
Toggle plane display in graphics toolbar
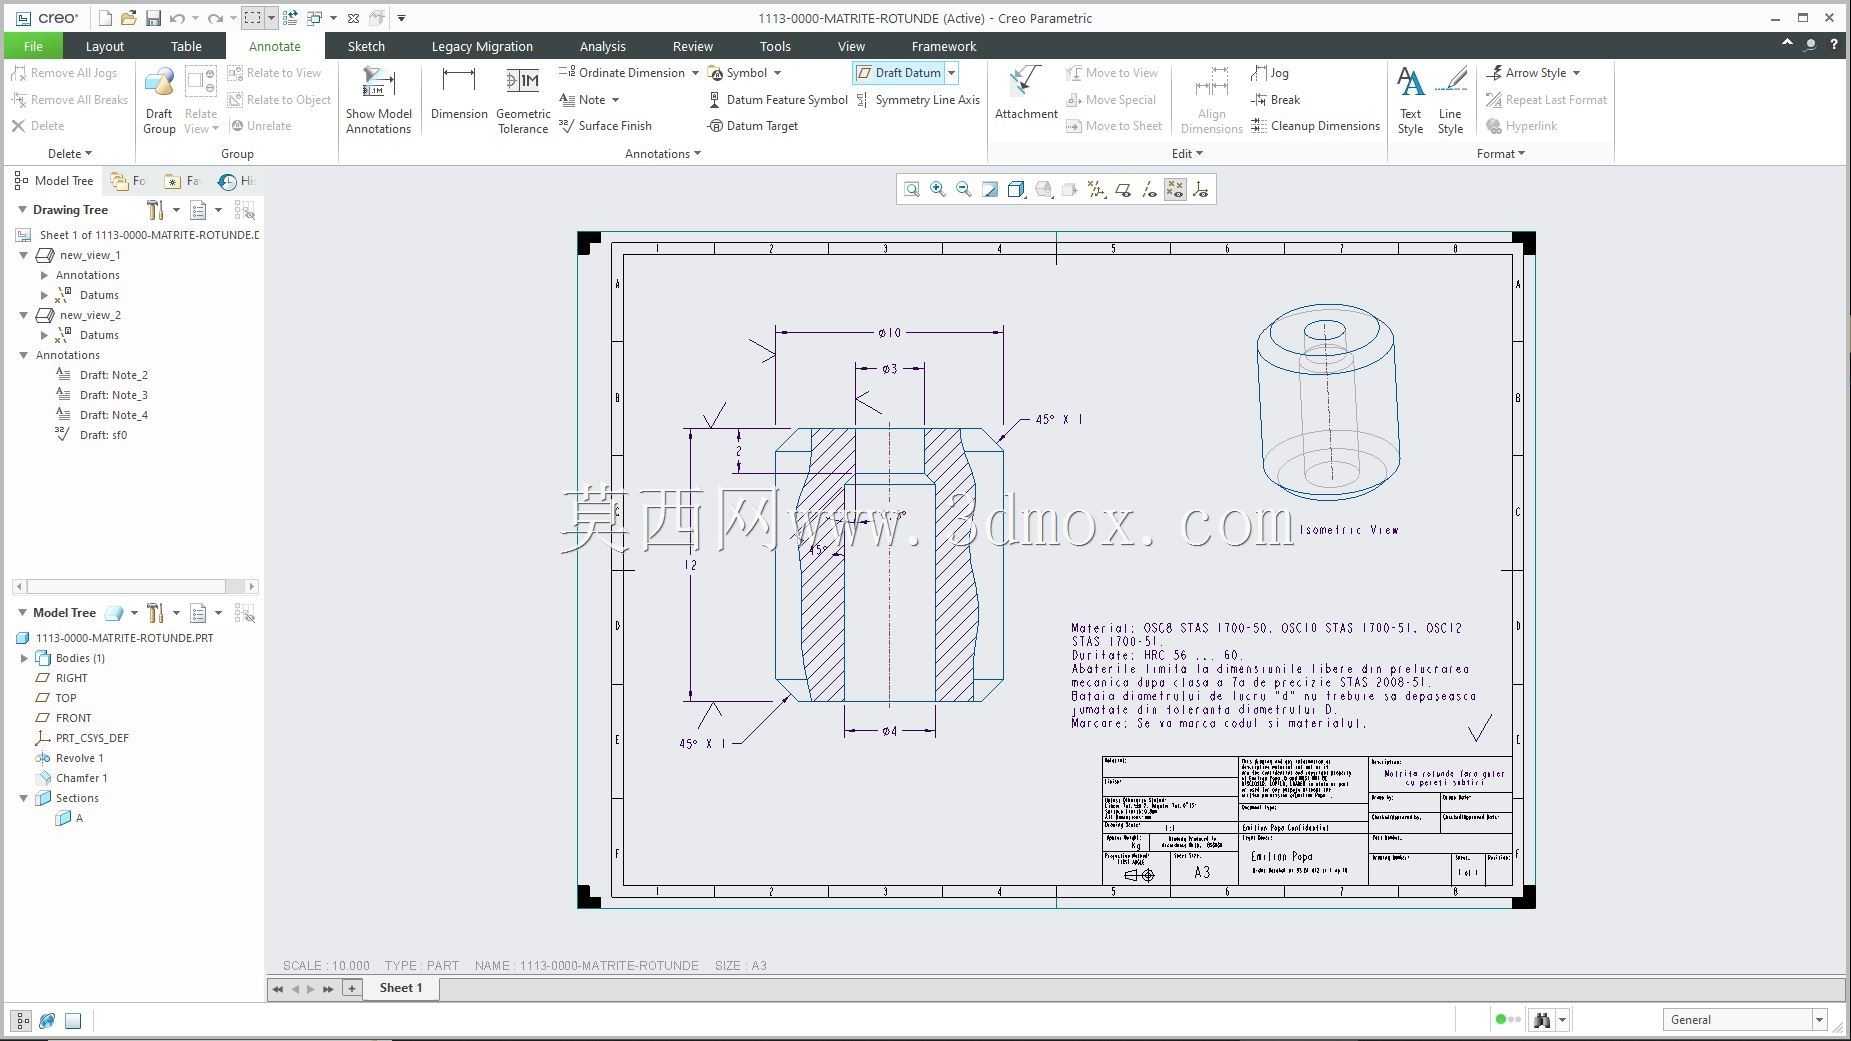(x=1123, y=190)
